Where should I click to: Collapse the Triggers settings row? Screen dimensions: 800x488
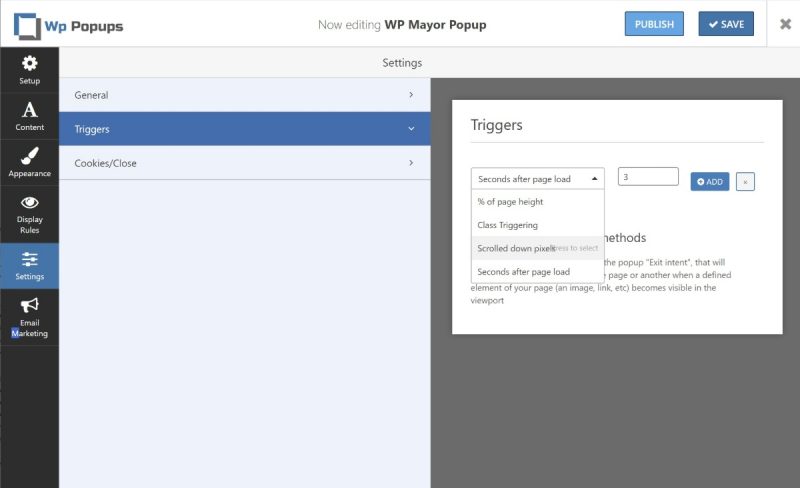point(245,129)
